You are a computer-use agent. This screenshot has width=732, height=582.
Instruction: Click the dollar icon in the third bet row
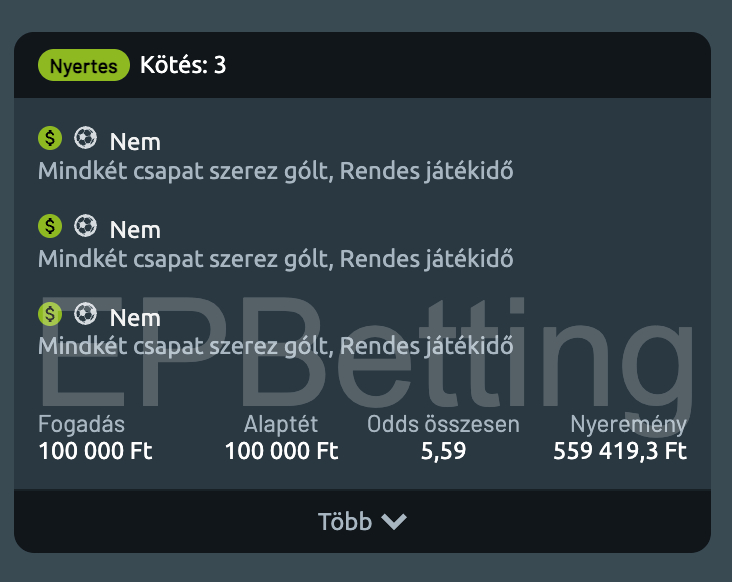49,314
